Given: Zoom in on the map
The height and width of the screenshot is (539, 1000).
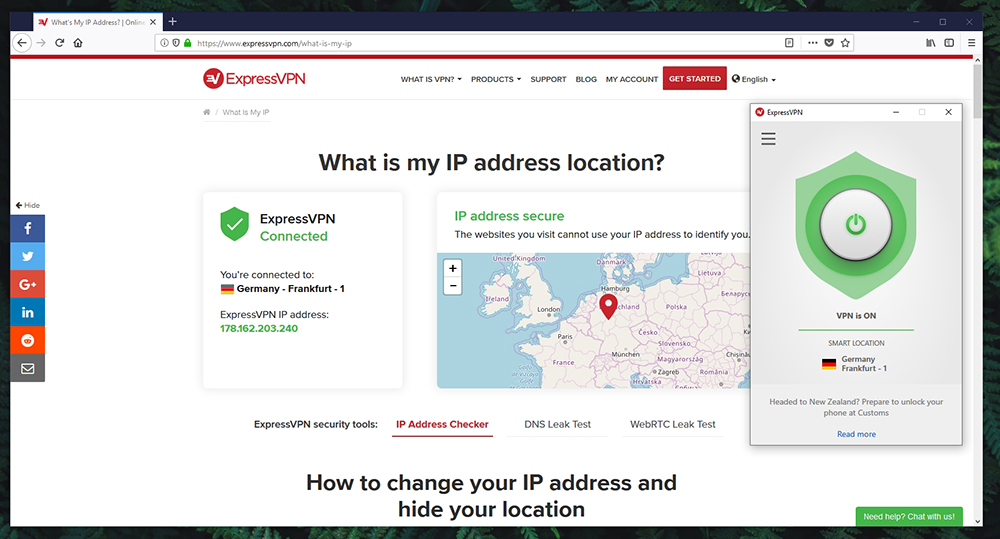Looking at the screenshot, I should point(453,269).
